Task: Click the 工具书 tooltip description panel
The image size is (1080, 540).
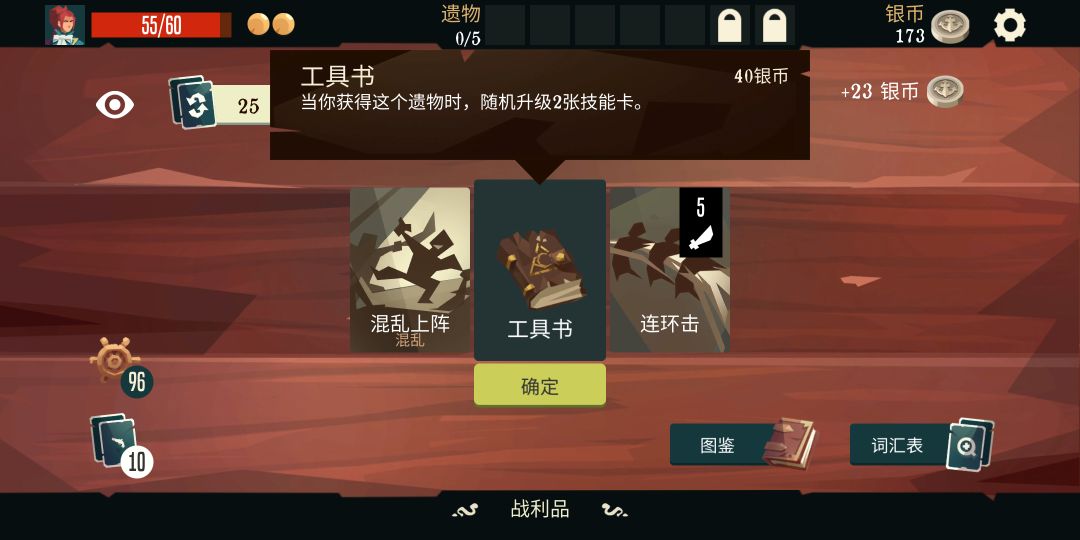Action: point(540,105)
